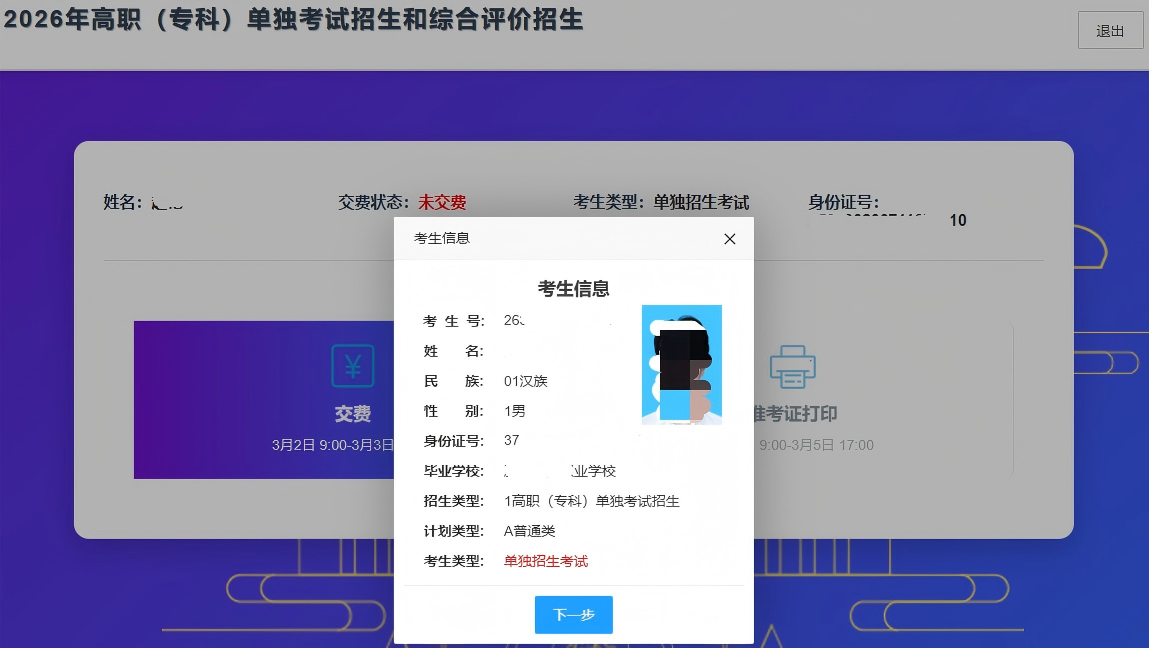
Task: Click the A普通类 plan type value
Action: (x=529, y=531)
